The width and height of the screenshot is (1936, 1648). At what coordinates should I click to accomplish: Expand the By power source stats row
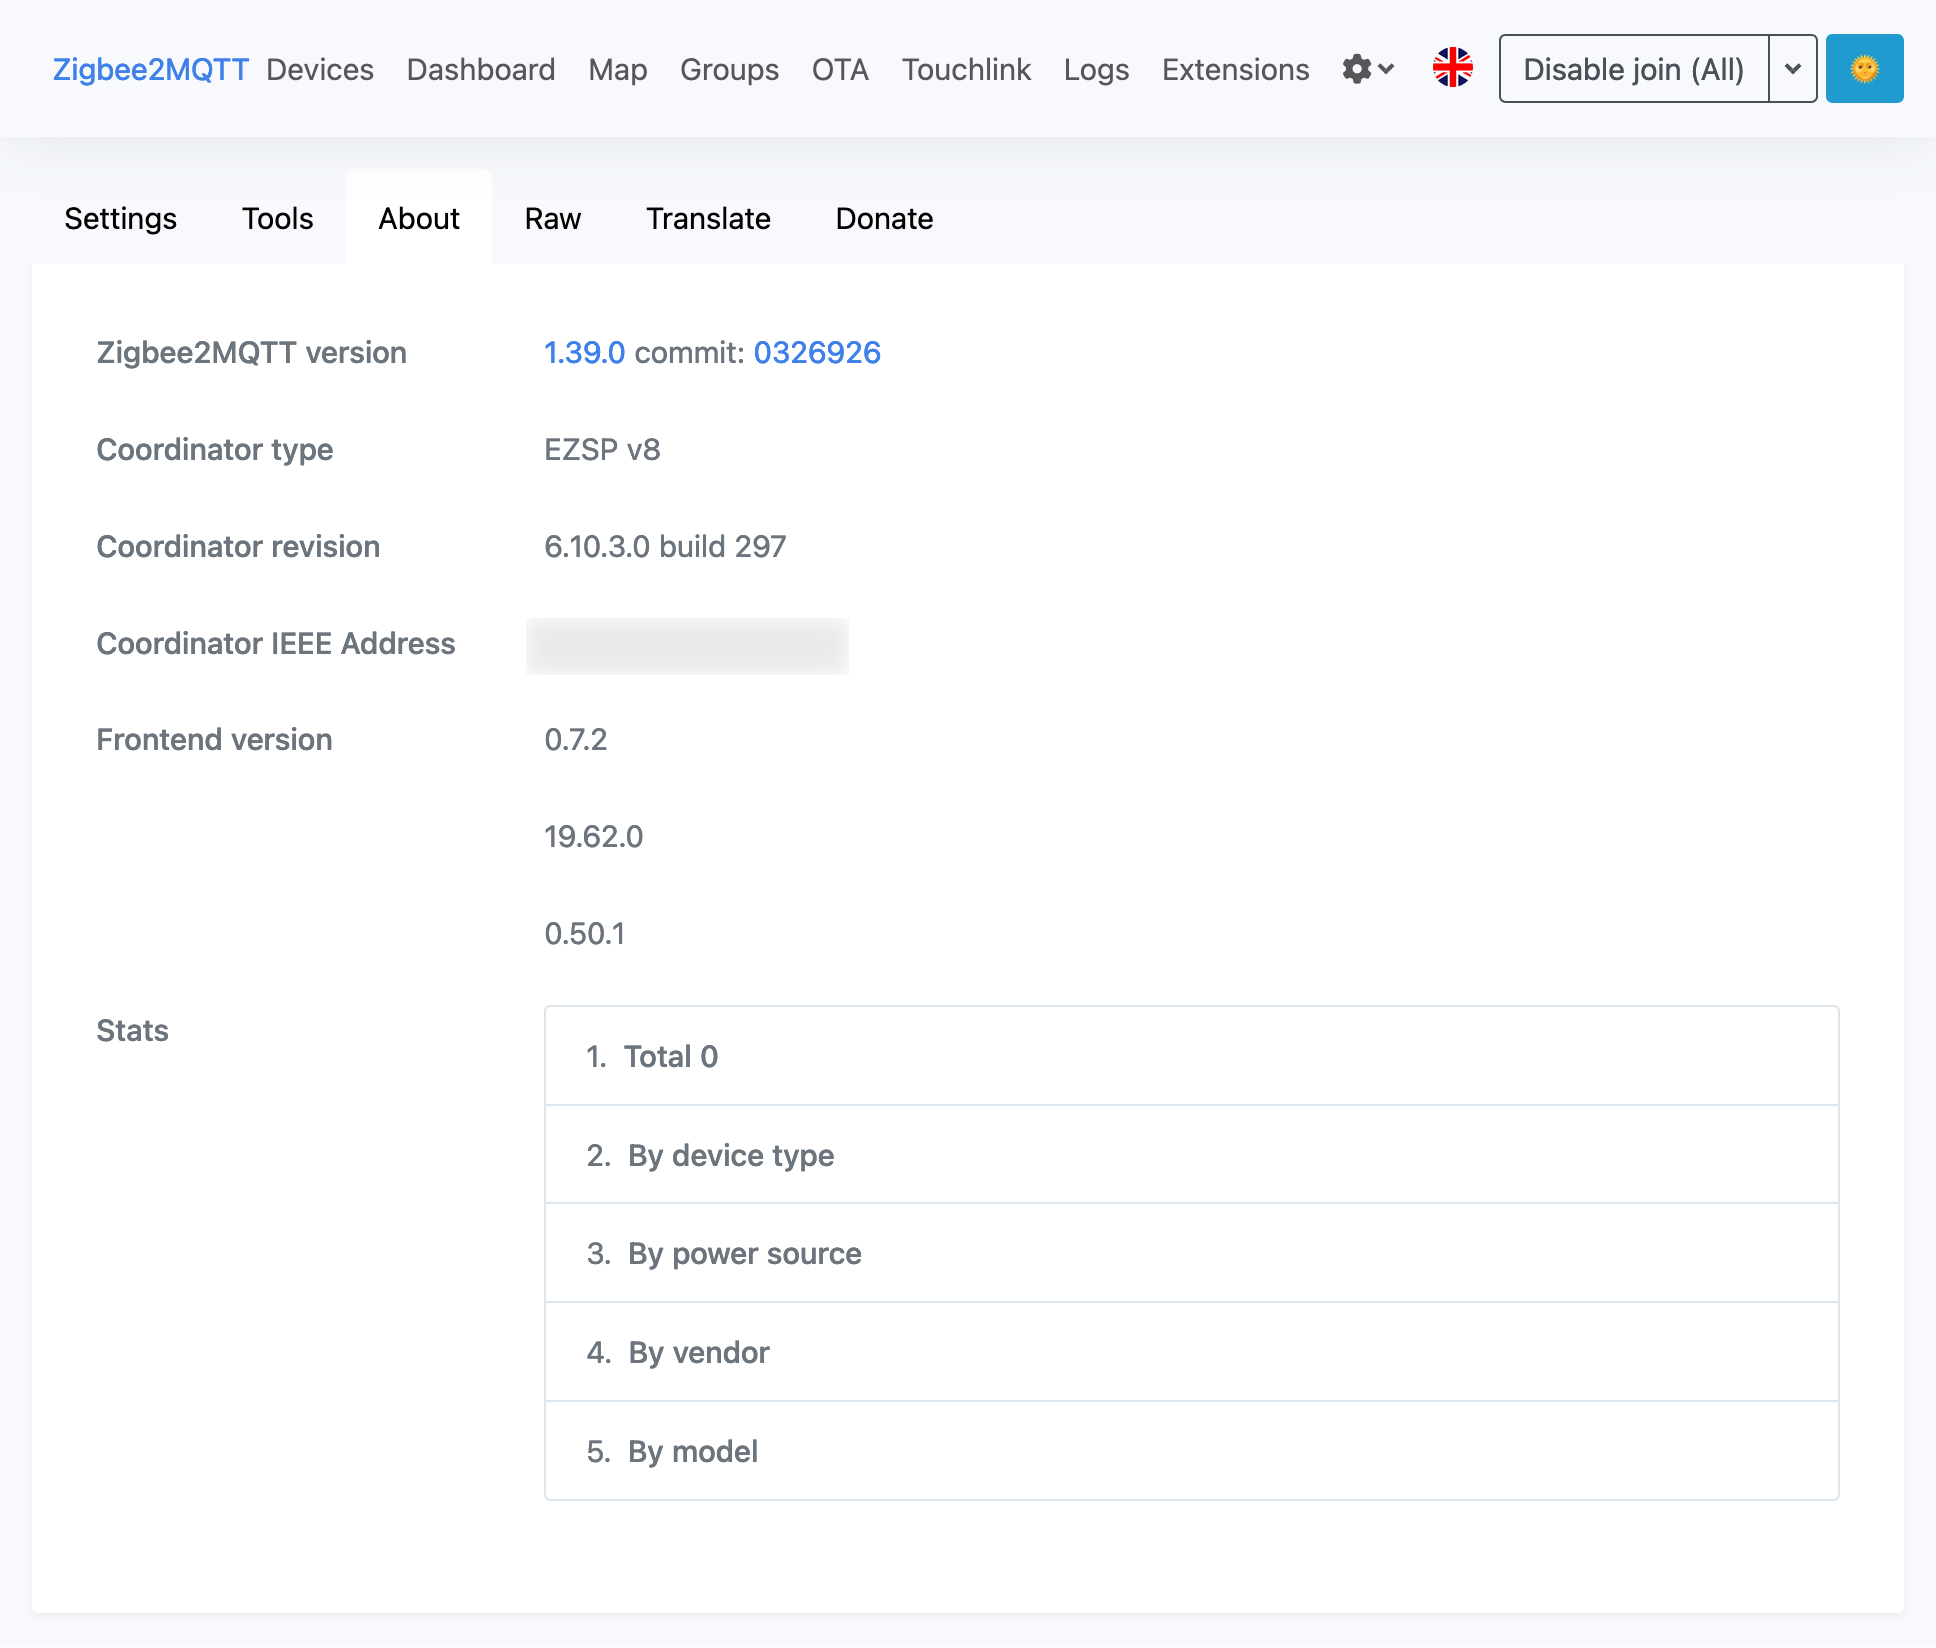click(x=1191, y=1253)
